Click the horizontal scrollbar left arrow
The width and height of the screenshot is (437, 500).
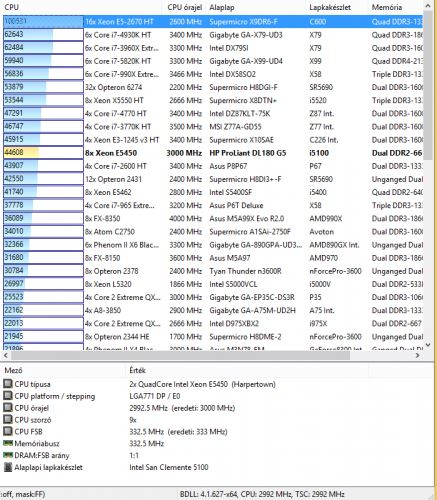pos(6,355)
